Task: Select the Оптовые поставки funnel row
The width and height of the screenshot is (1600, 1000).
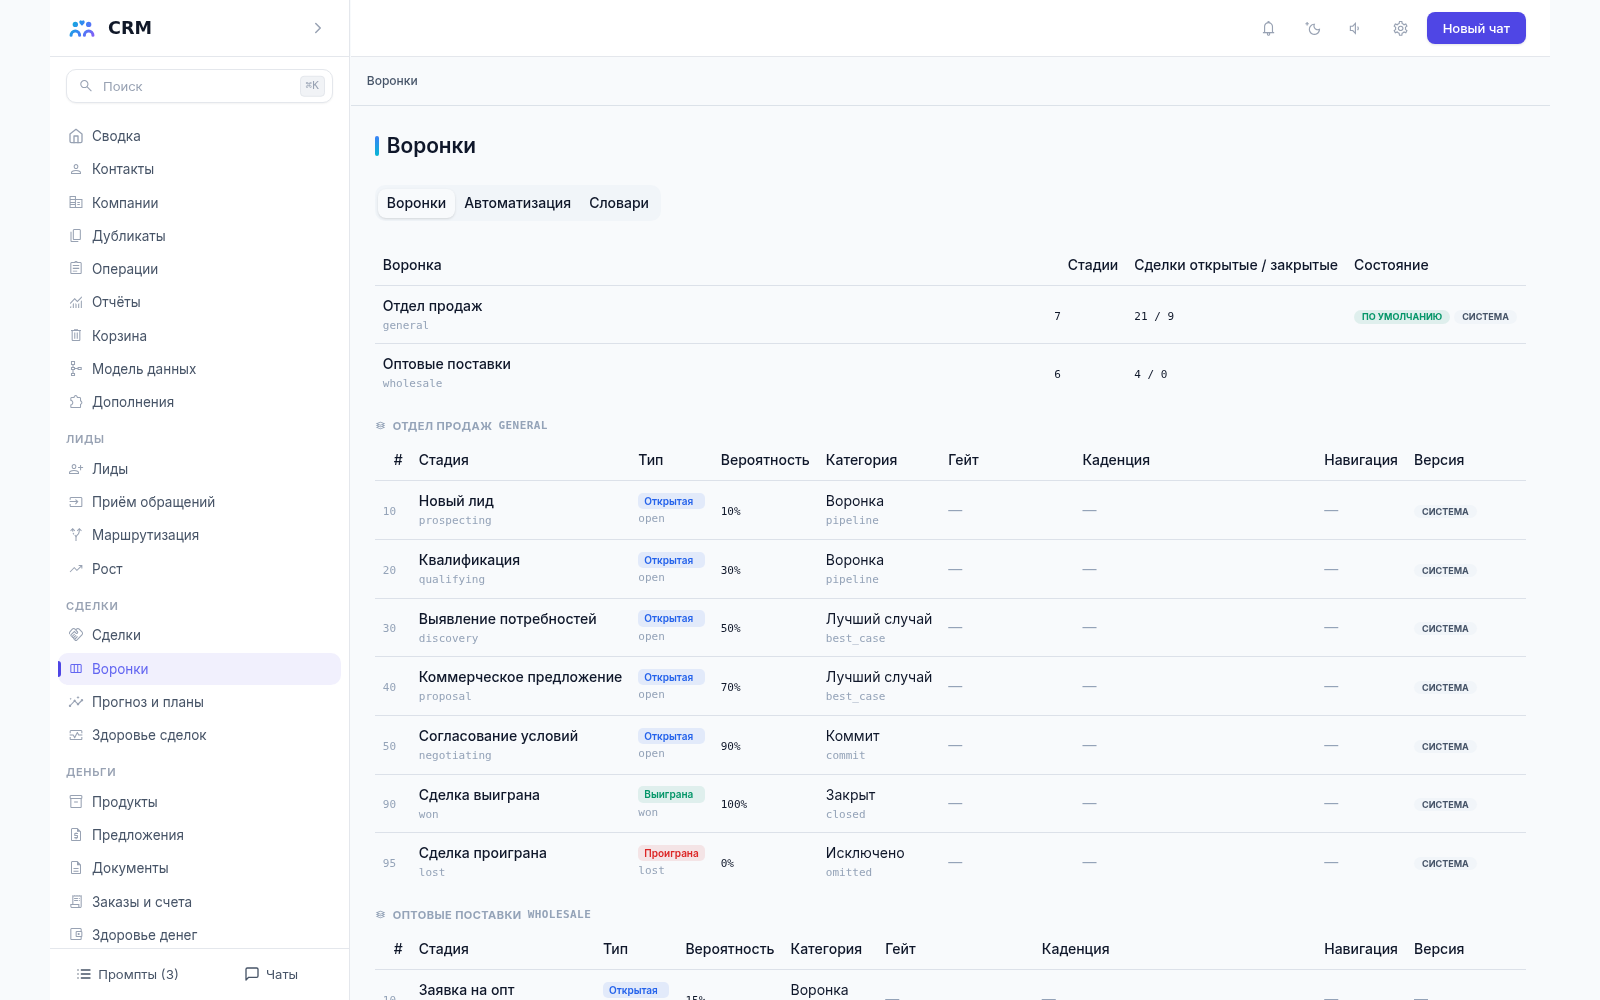Action: 950,373
